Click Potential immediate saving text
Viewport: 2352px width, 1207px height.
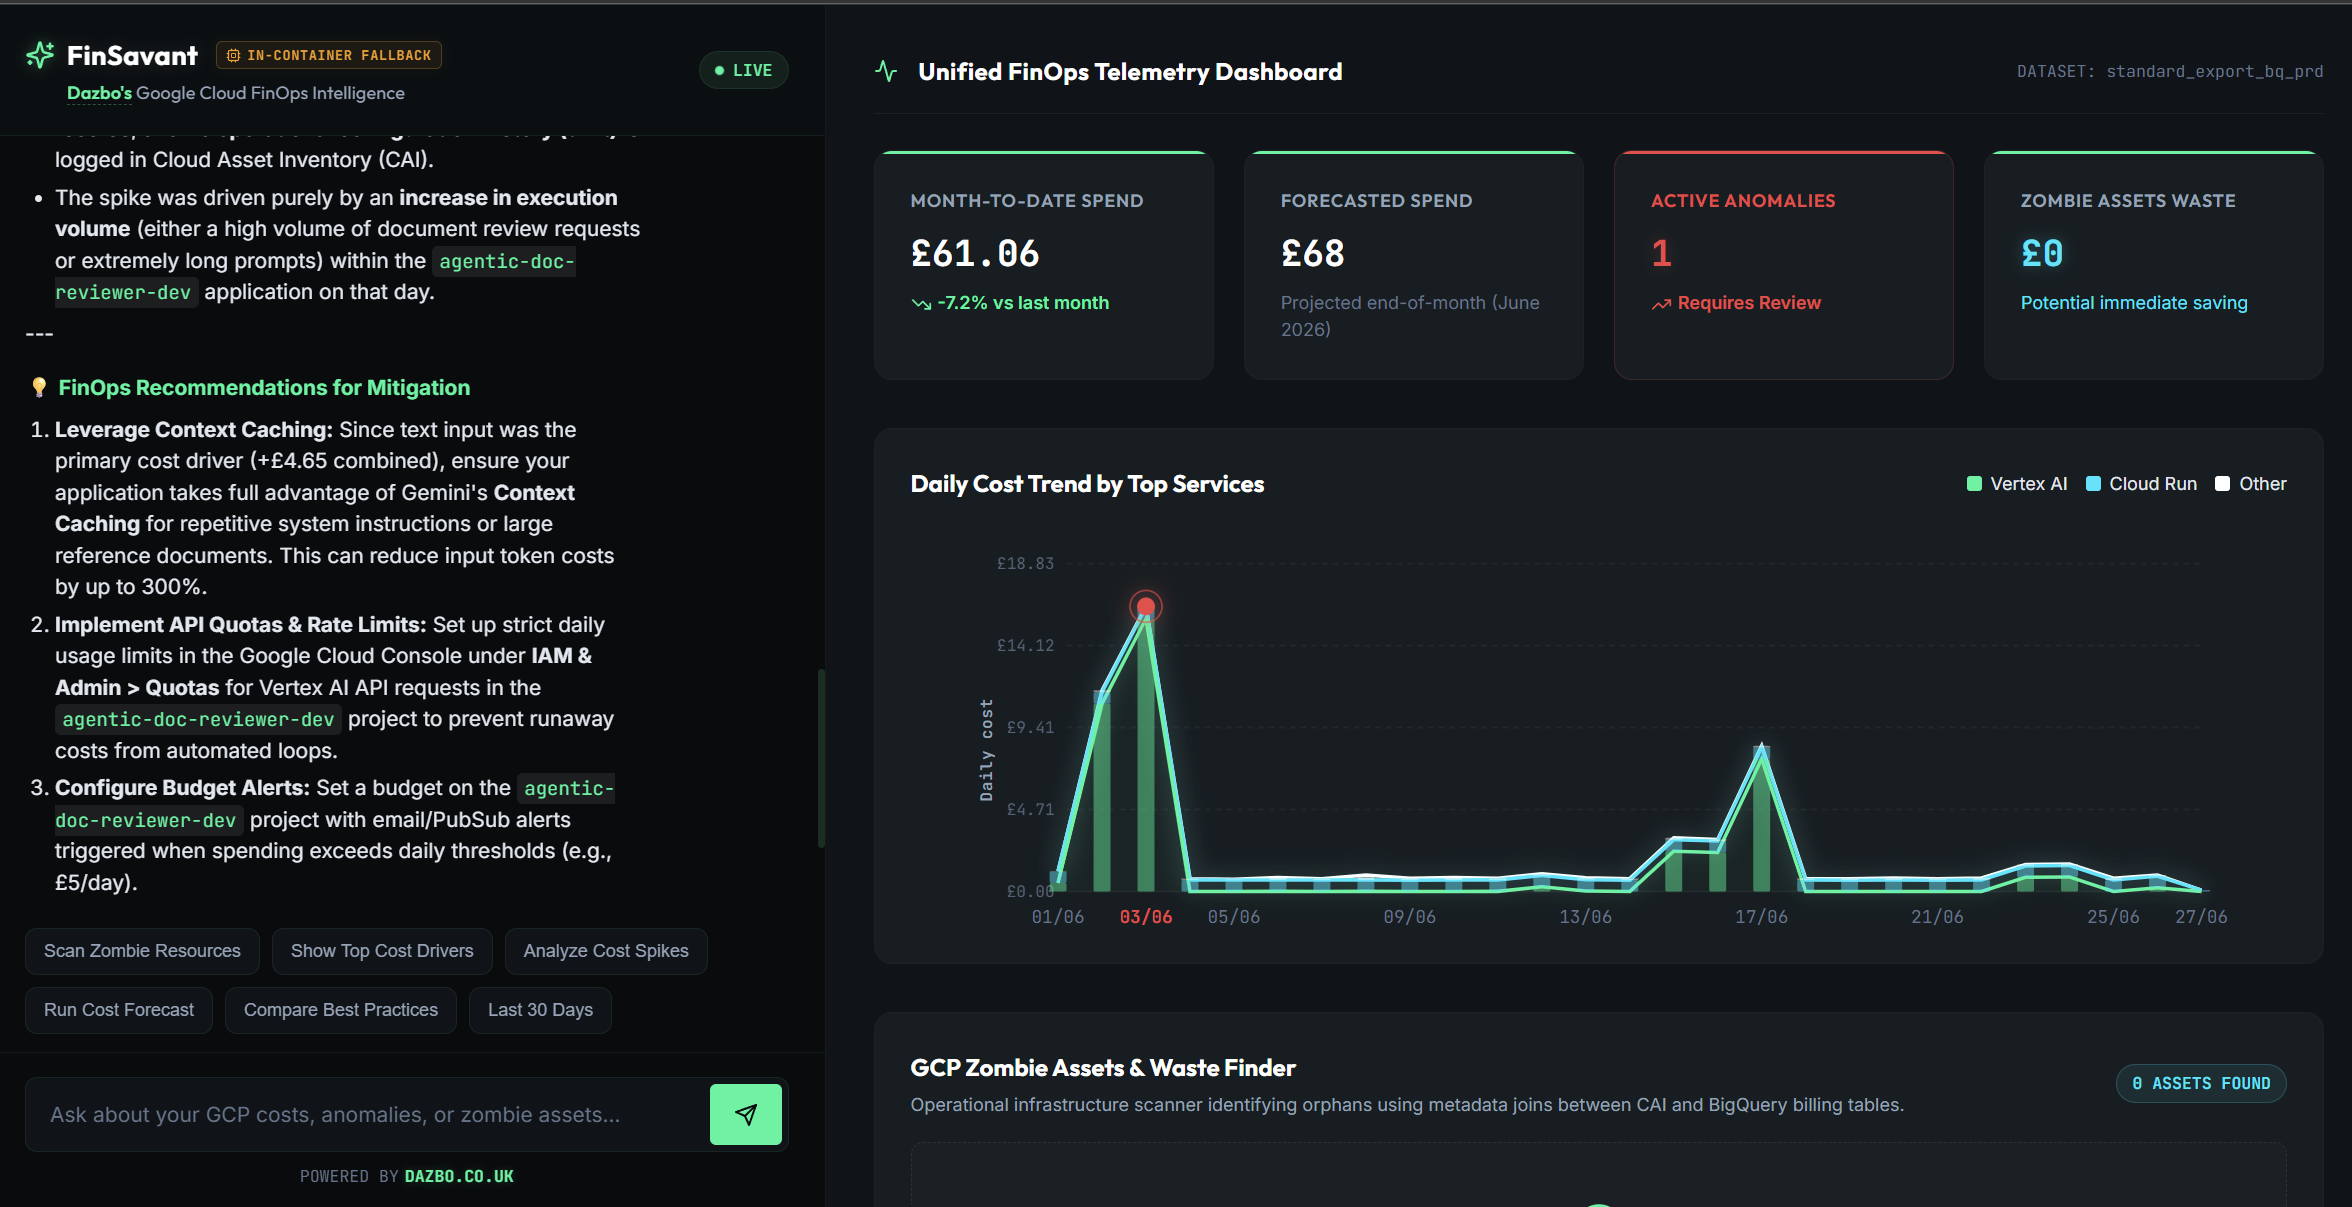click(2134, 303)
